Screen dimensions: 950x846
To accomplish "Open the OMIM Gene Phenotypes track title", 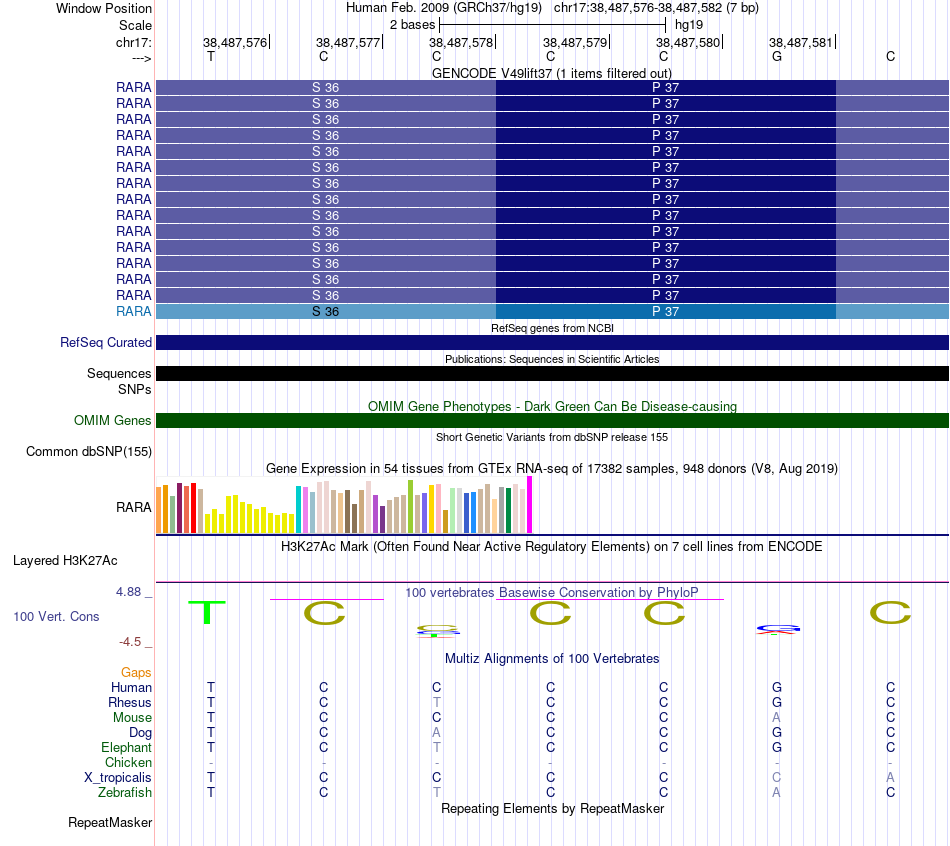I will coord(552,406).
